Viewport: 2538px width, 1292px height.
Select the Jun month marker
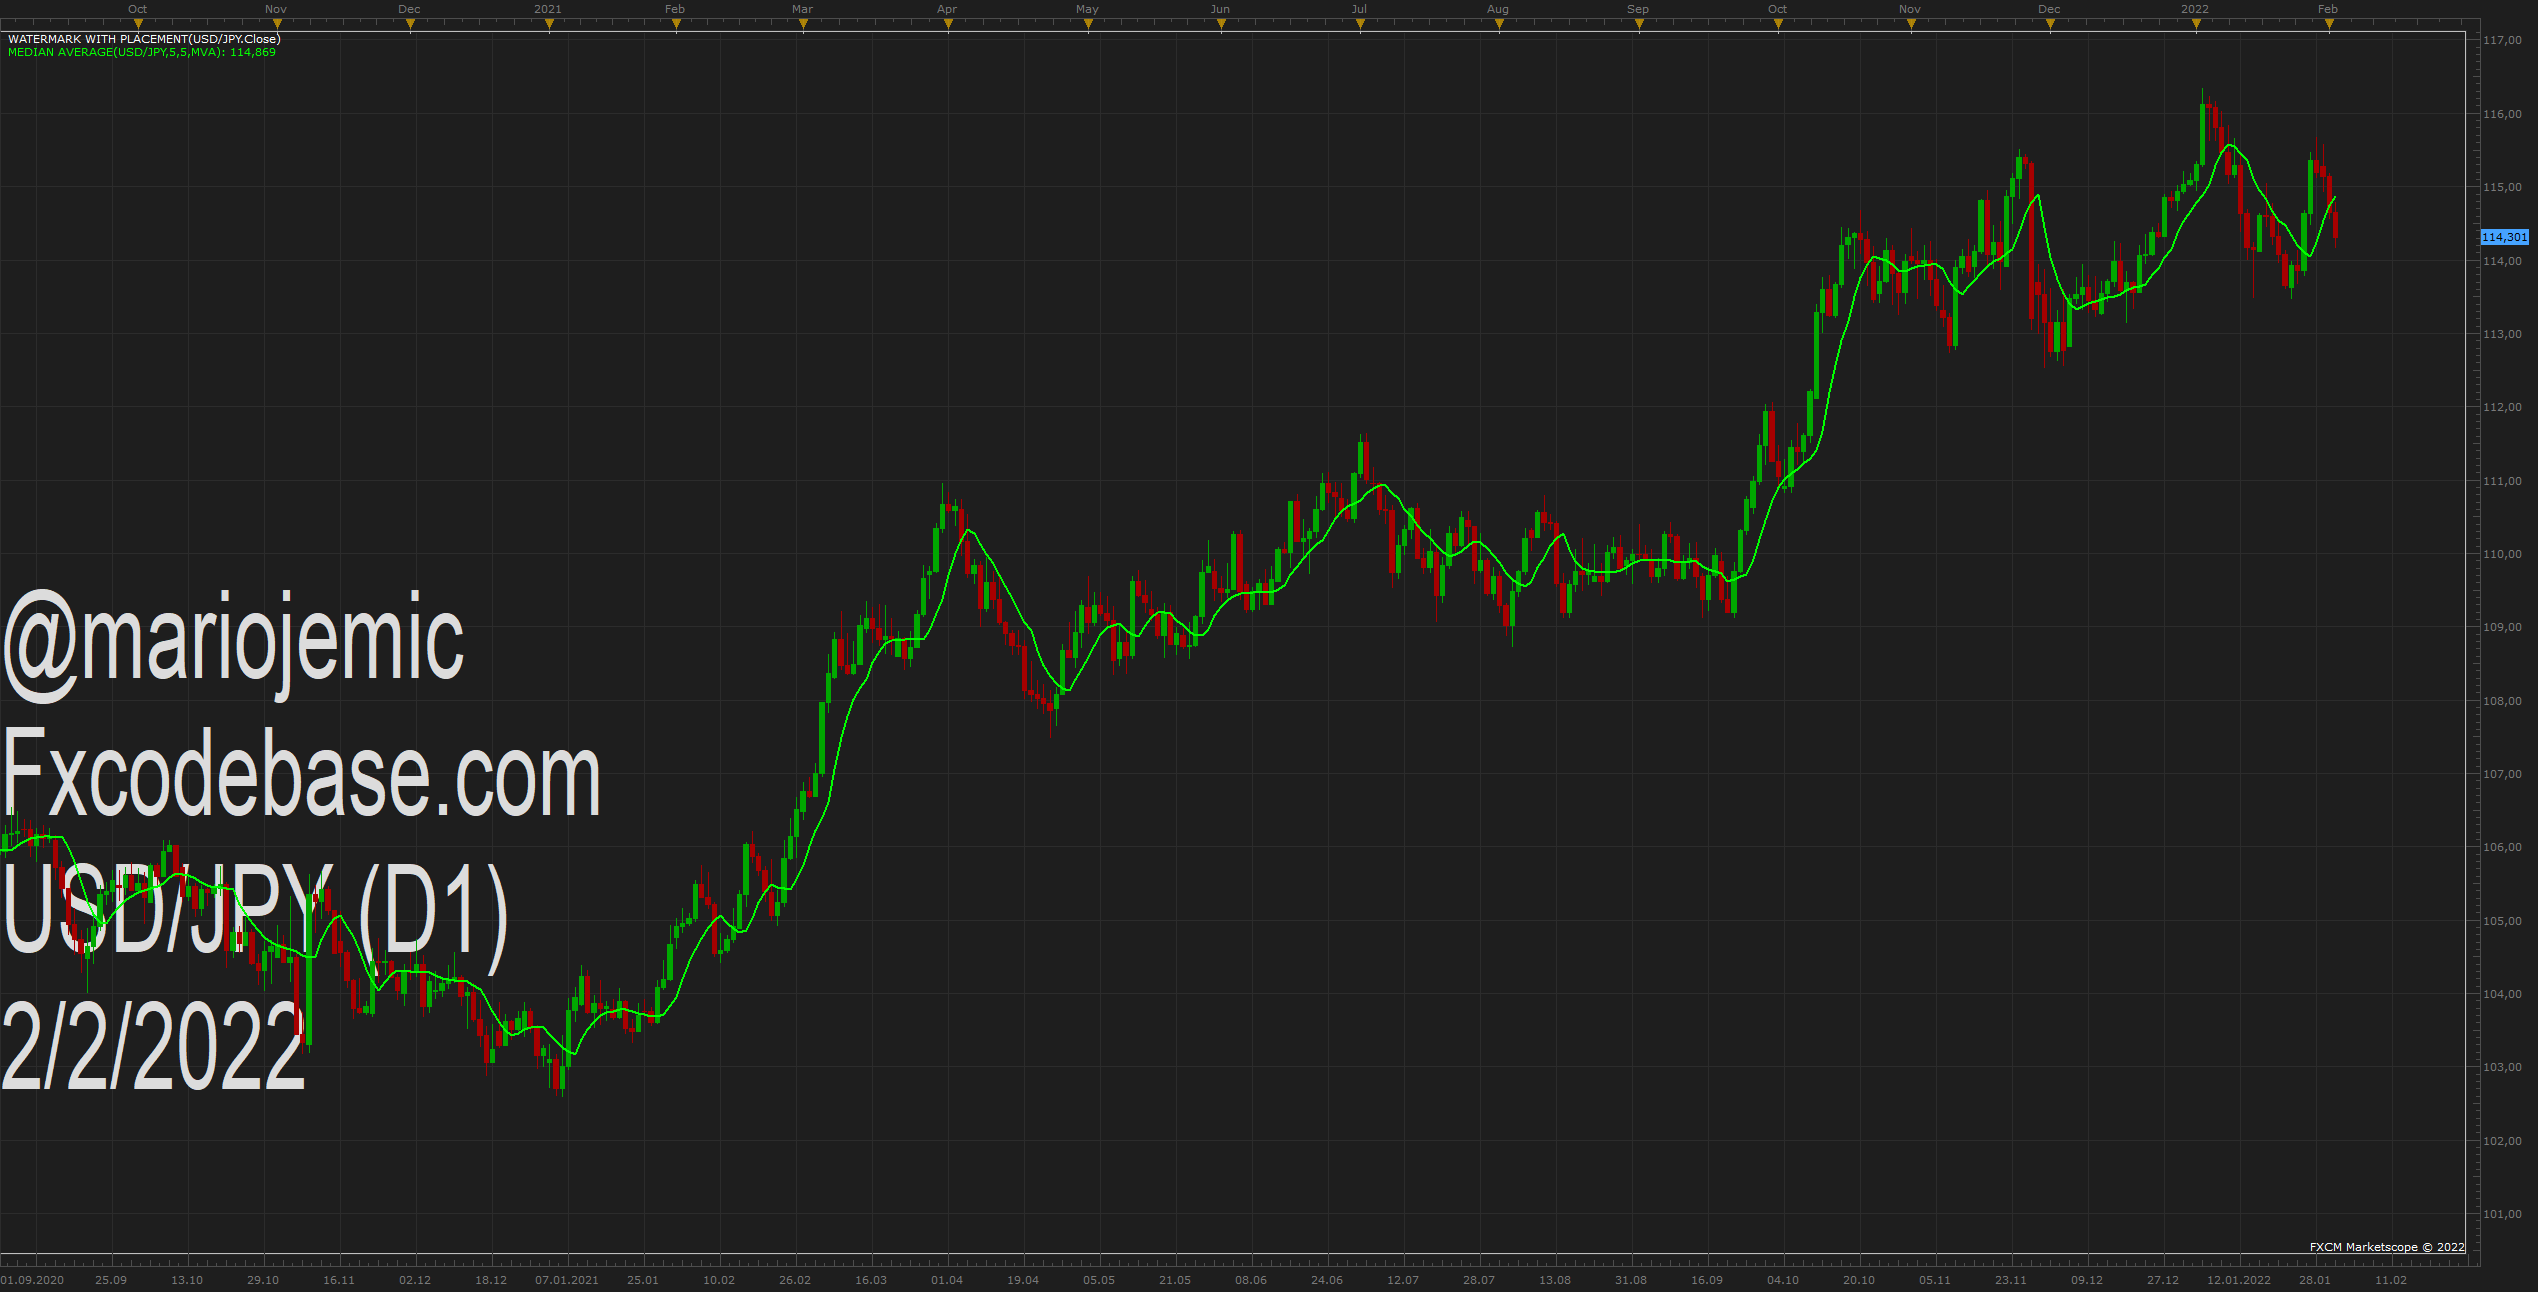pyautogui.click(x=1220, y=9)
